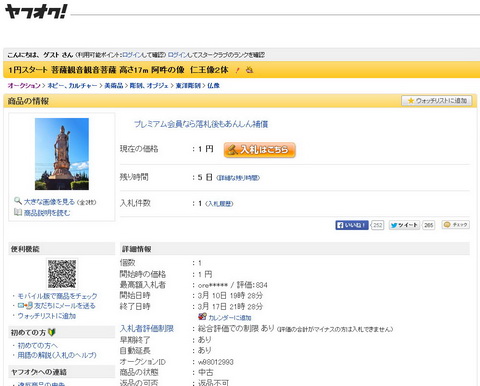Screen dimensions: 480x386
Task: Go to 仏像 breadcrumb
Action: click(x=213, y=85)
